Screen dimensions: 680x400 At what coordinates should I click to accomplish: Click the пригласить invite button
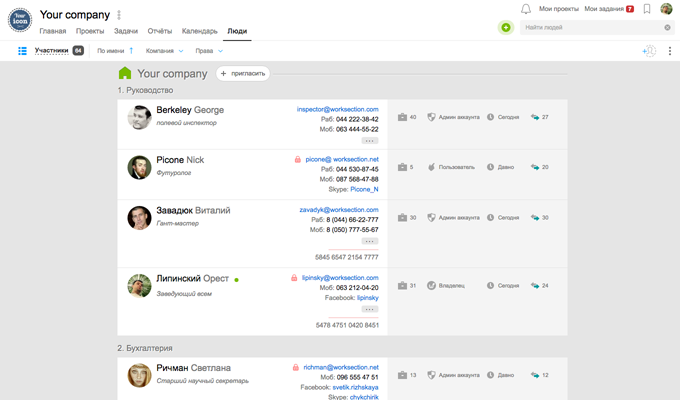point(243,73)
